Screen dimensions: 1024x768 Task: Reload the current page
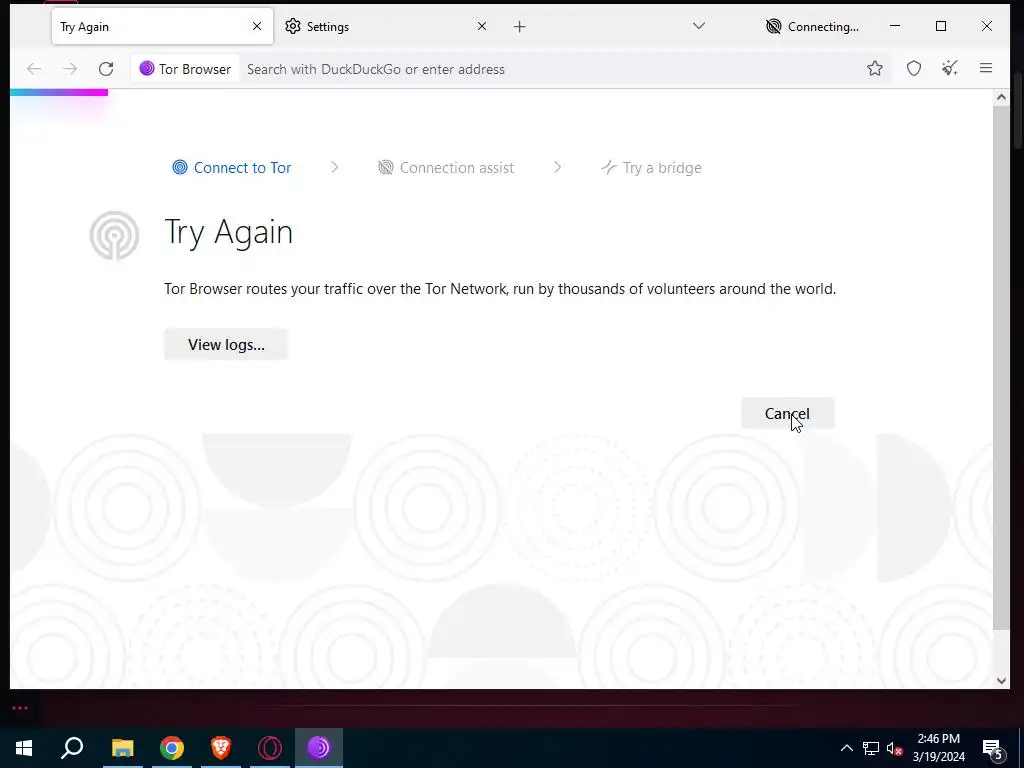pyautogui.click(x=106, y=69)
